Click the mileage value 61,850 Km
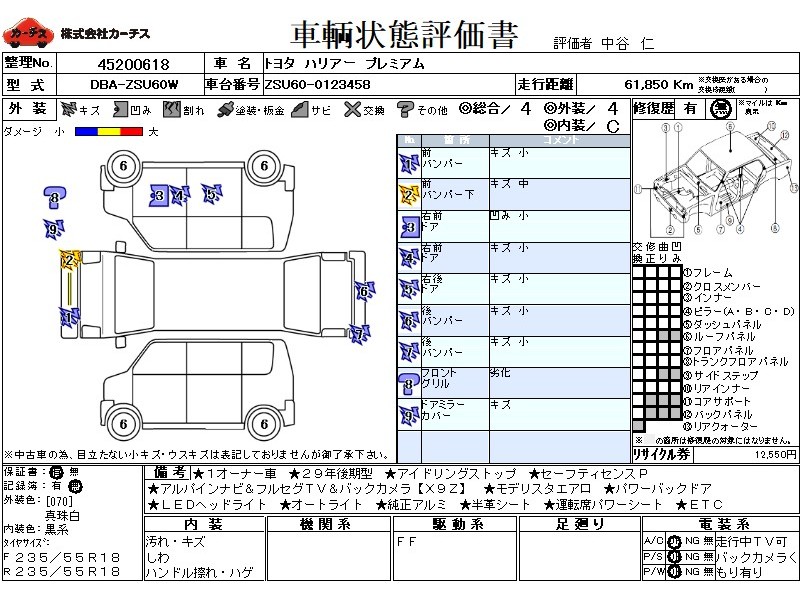Viewport: 800px width, 600px height. [x=659, y=84]
